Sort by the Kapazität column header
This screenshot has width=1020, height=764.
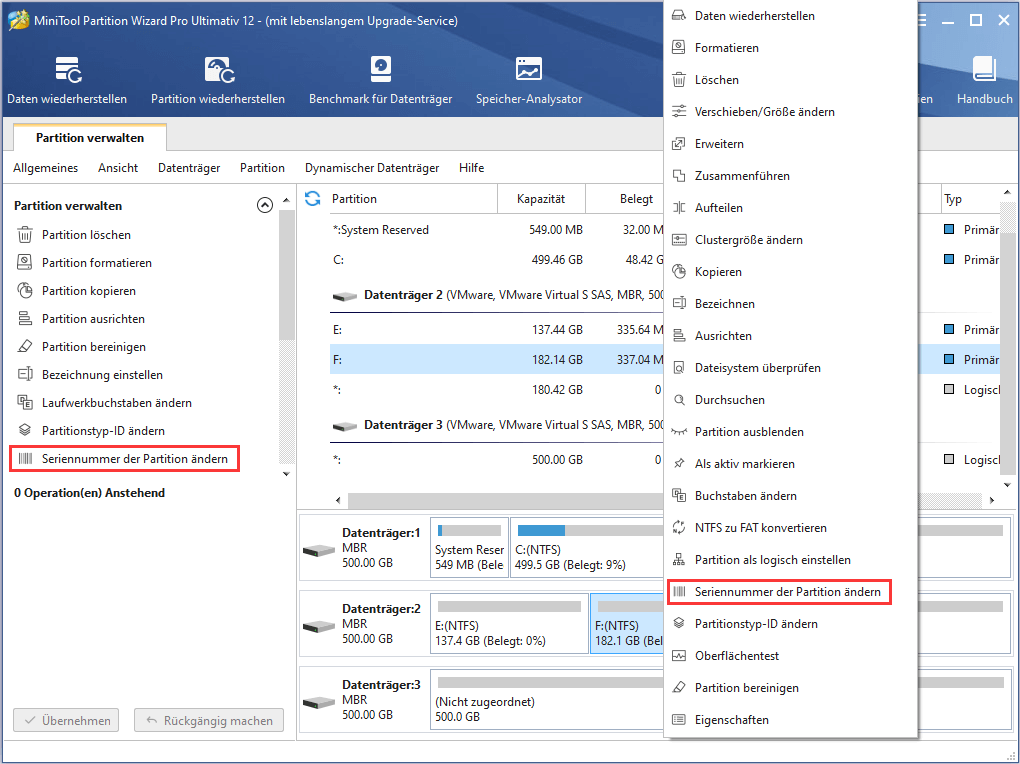pyautogui.click(x=540, y=199)
